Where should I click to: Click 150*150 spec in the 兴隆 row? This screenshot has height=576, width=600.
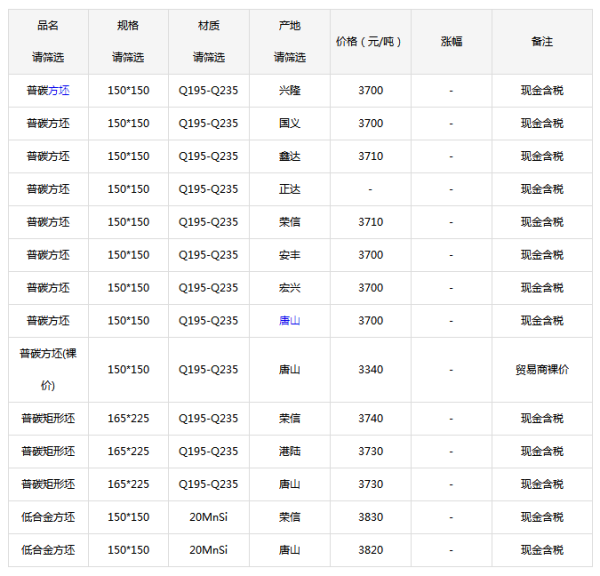pyautogui.click(x=128, y=90)
